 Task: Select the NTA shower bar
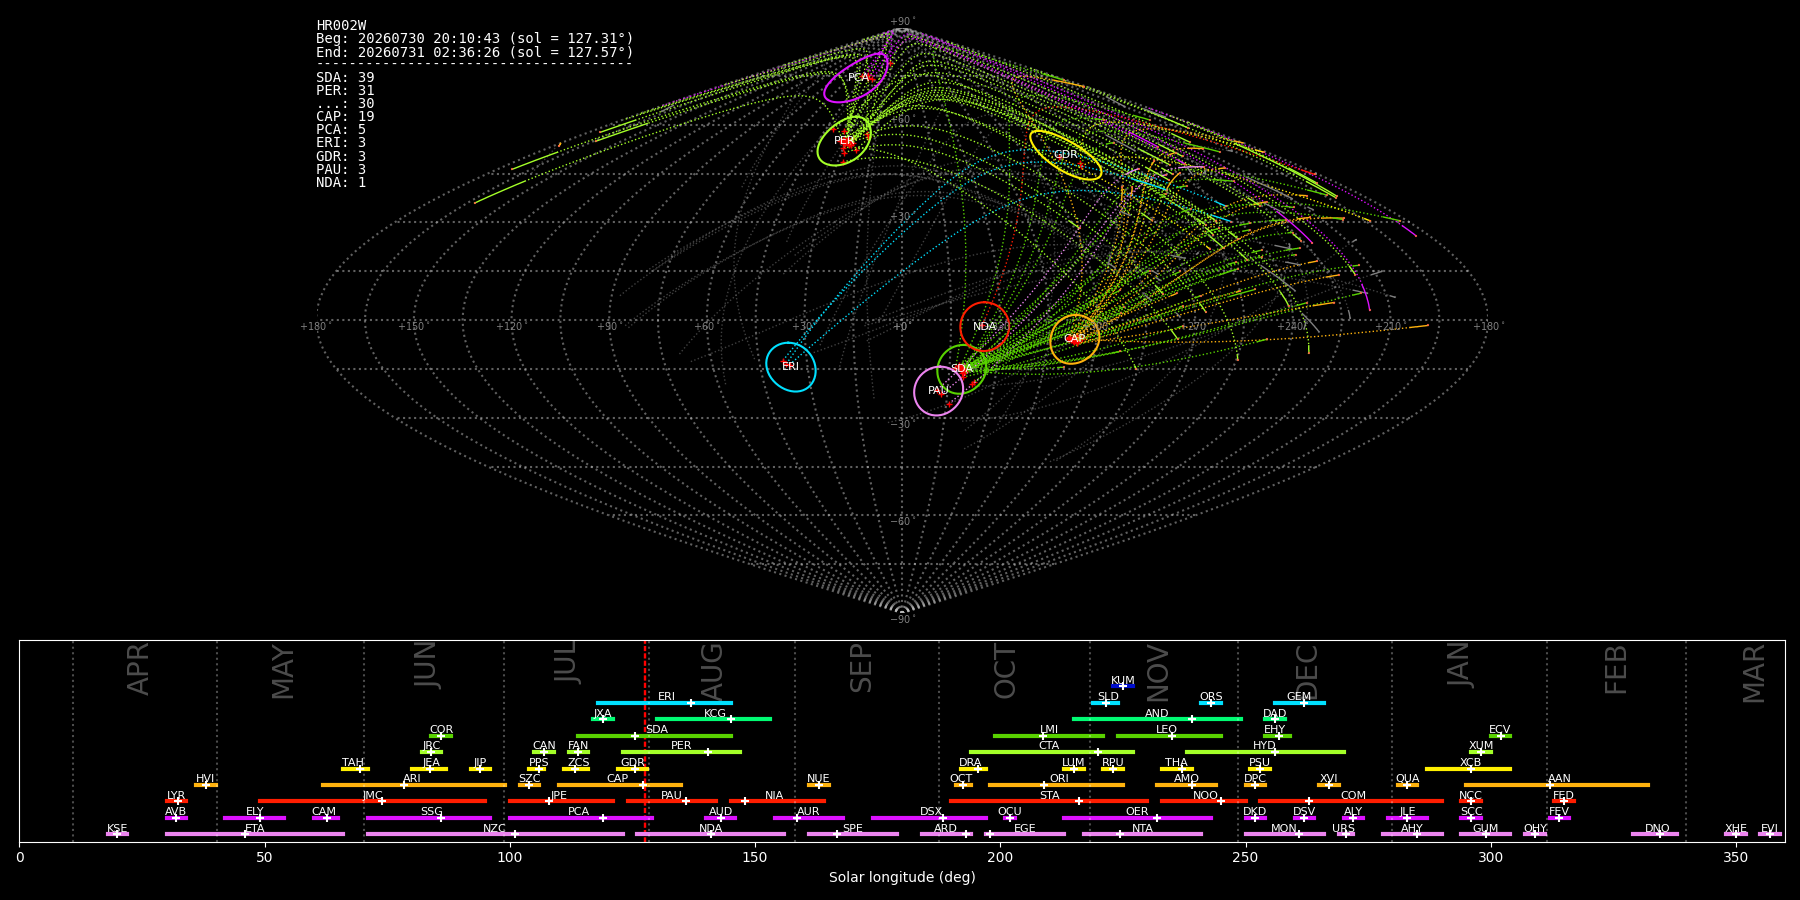[1142, 834]
